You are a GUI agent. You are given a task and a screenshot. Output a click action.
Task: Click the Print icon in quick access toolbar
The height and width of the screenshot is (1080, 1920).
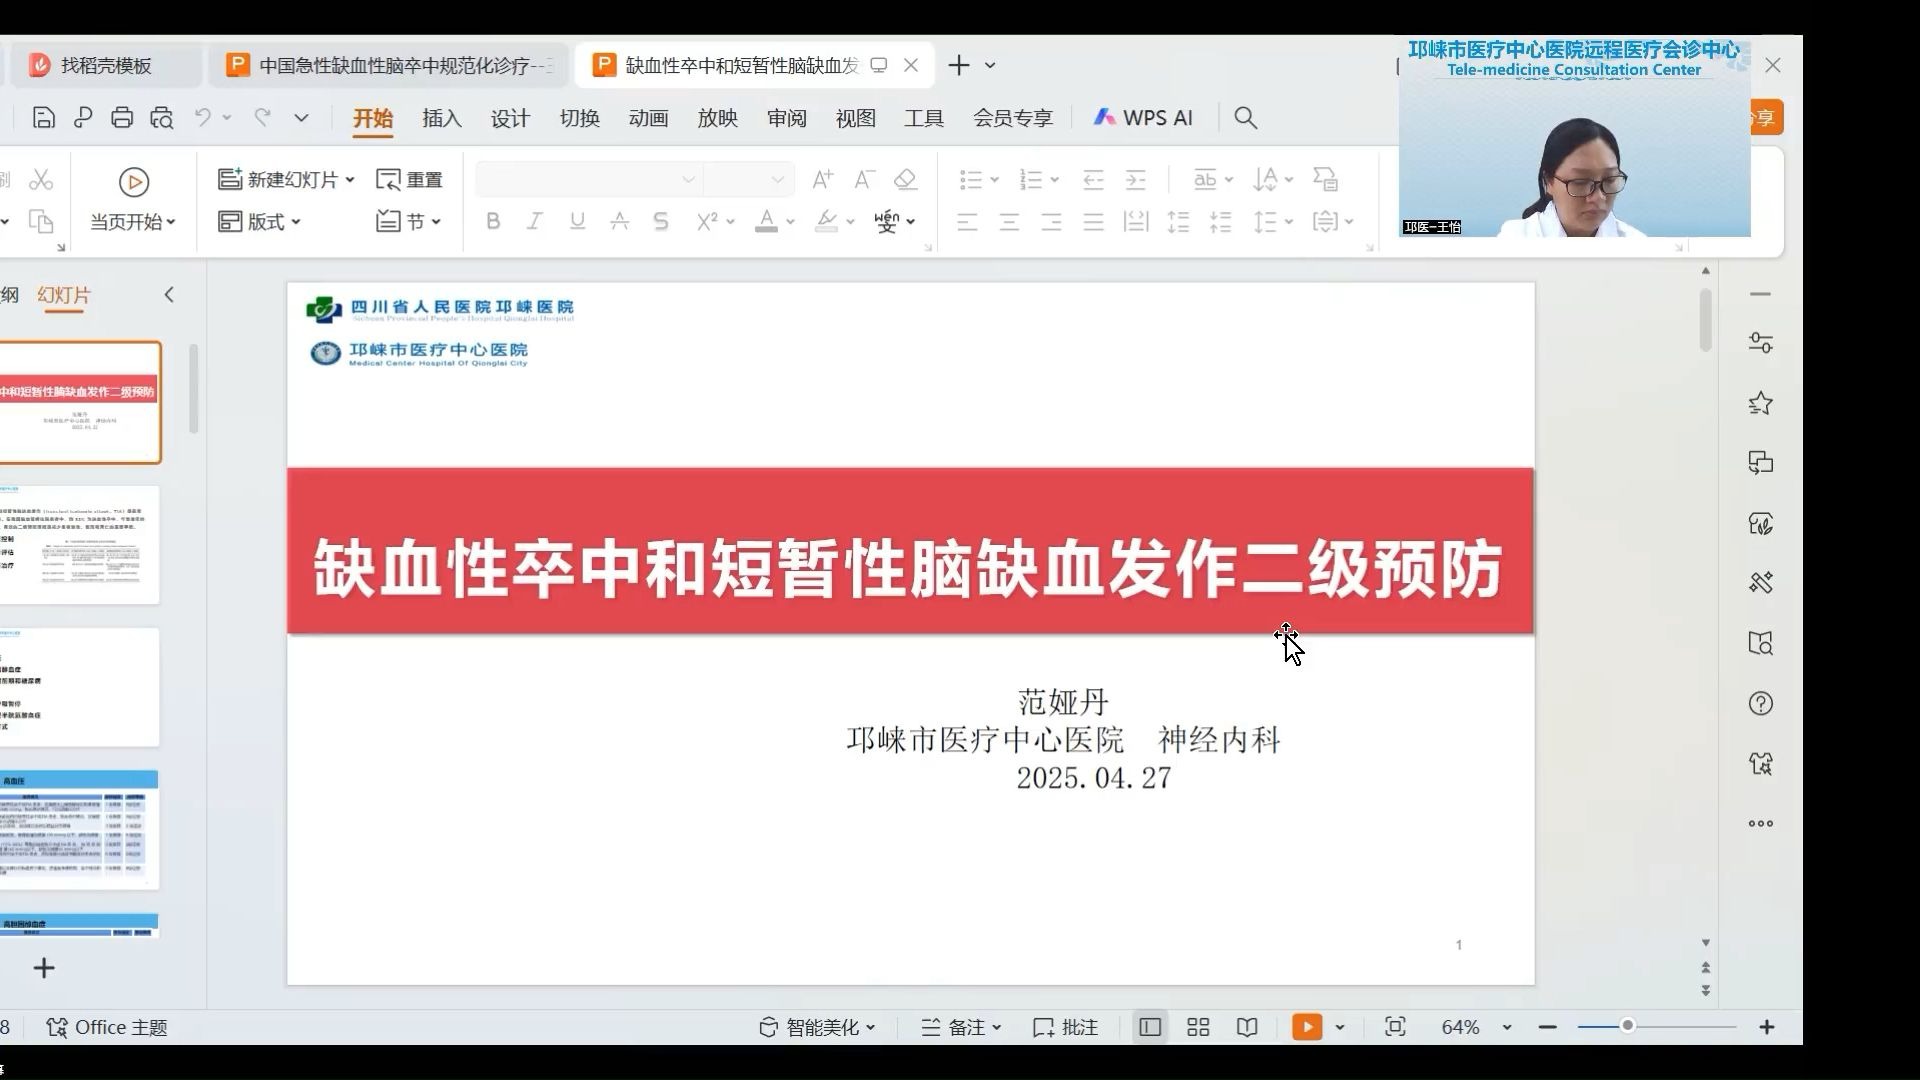(122, 118)
